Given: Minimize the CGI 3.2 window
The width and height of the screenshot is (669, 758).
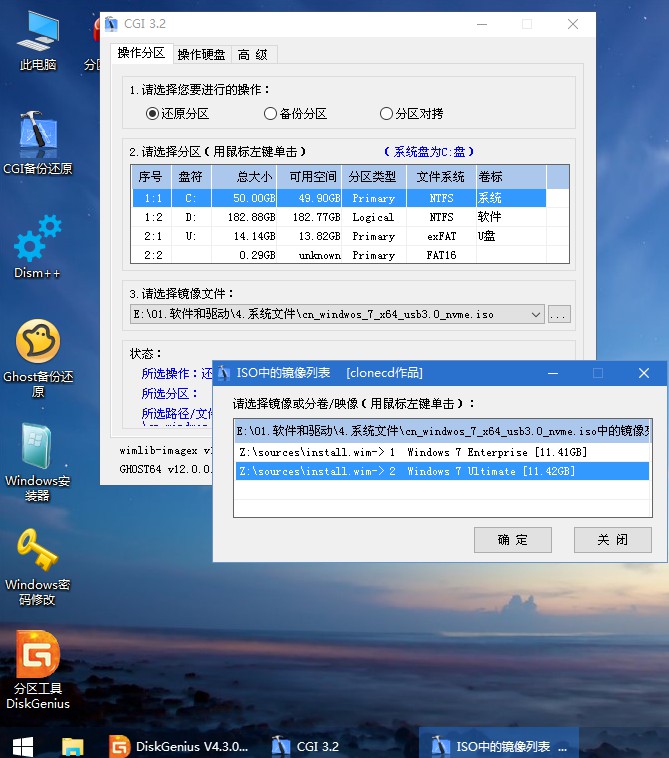Looking at the screenshot, I should point(482,24).
